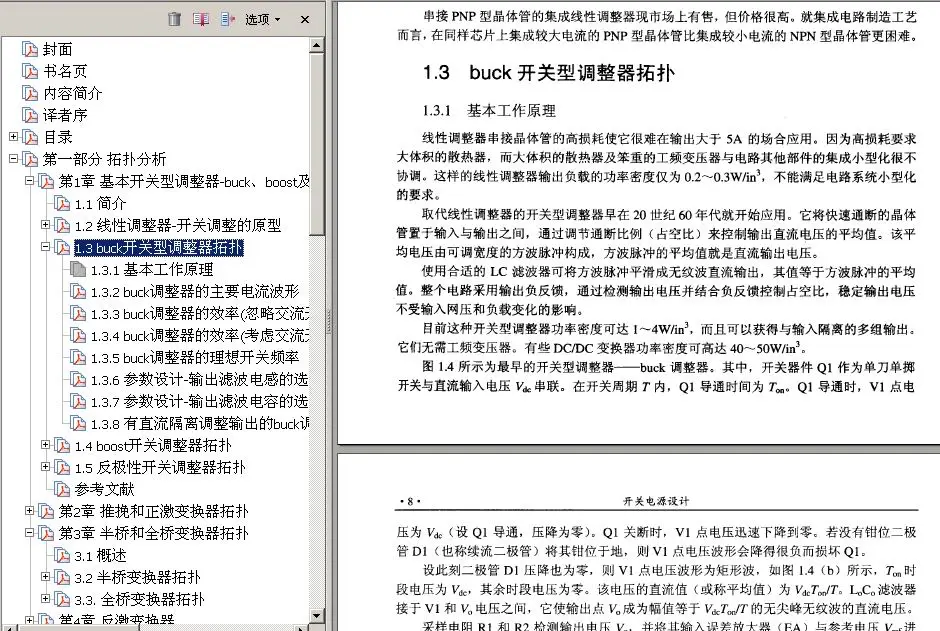Screen dimensions: 940x631
Task: Click bookmark panel scroll up arrow
Action: [x=317, y=45]
